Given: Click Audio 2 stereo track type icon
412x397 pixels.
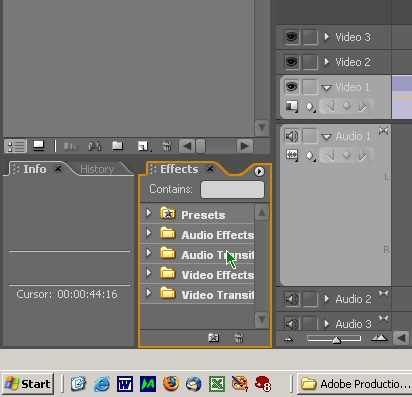Looking at the screenshot, I should 384,294.
